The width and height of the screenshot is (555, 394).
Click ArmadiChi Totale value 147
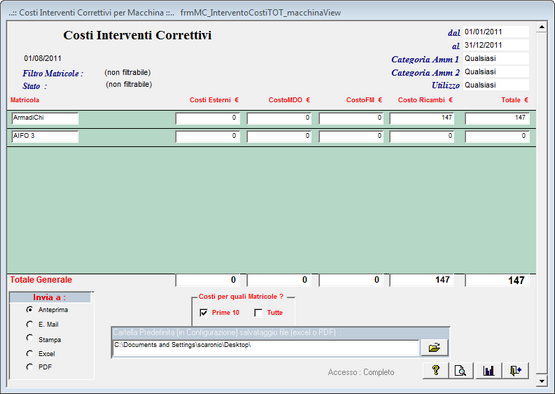point(497,119)
